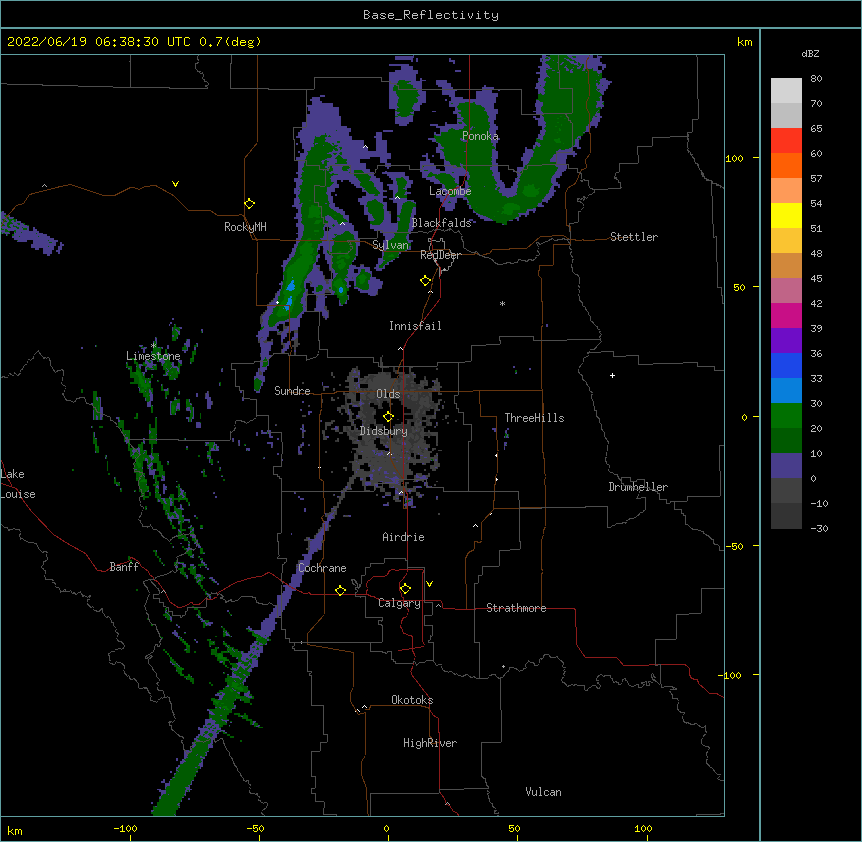Click the Airdrie city label

404,537
